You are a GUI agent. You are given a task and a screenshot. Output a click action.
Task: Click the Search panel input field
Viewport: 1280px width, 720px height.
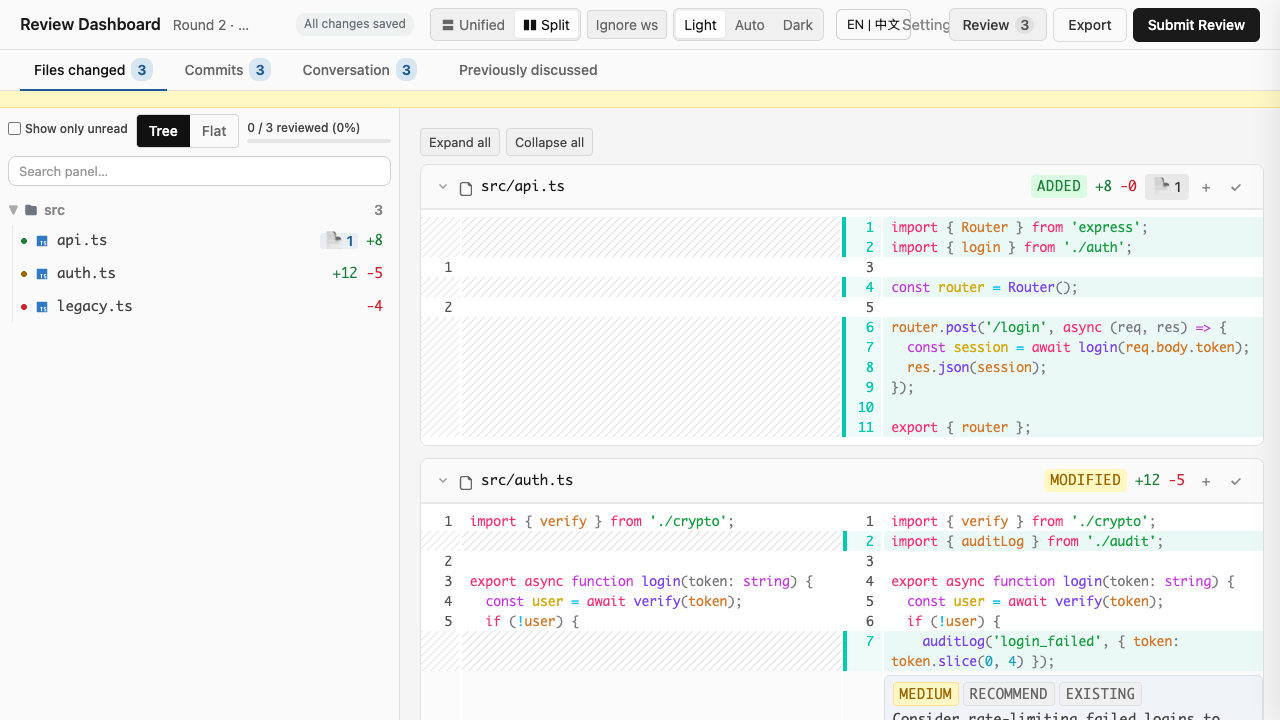pyautogui.click(x=199, y=171)
